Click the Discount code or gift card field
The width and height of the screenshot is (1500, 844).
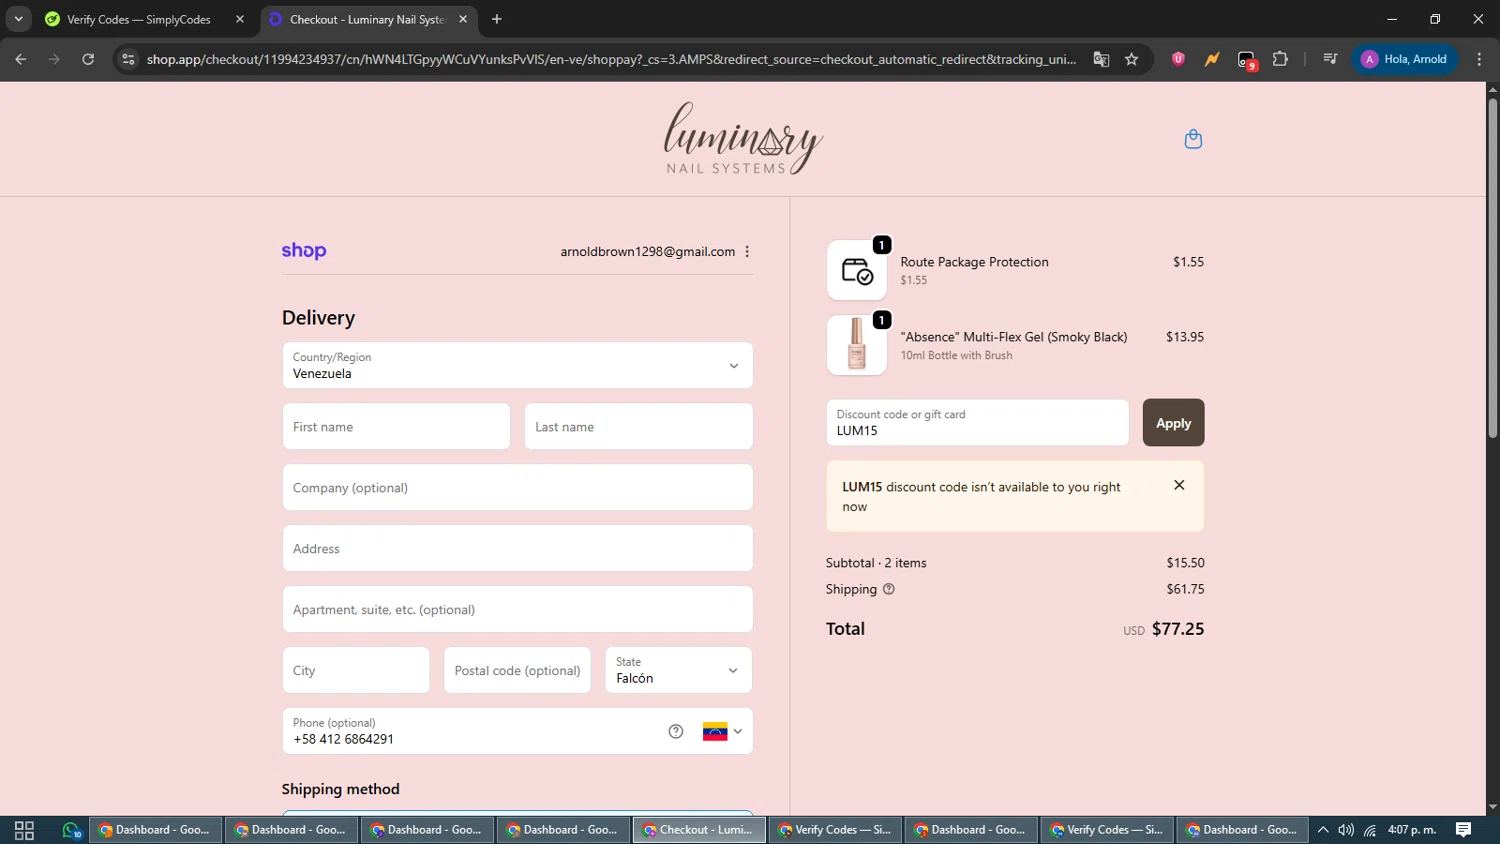coord(977,423)
